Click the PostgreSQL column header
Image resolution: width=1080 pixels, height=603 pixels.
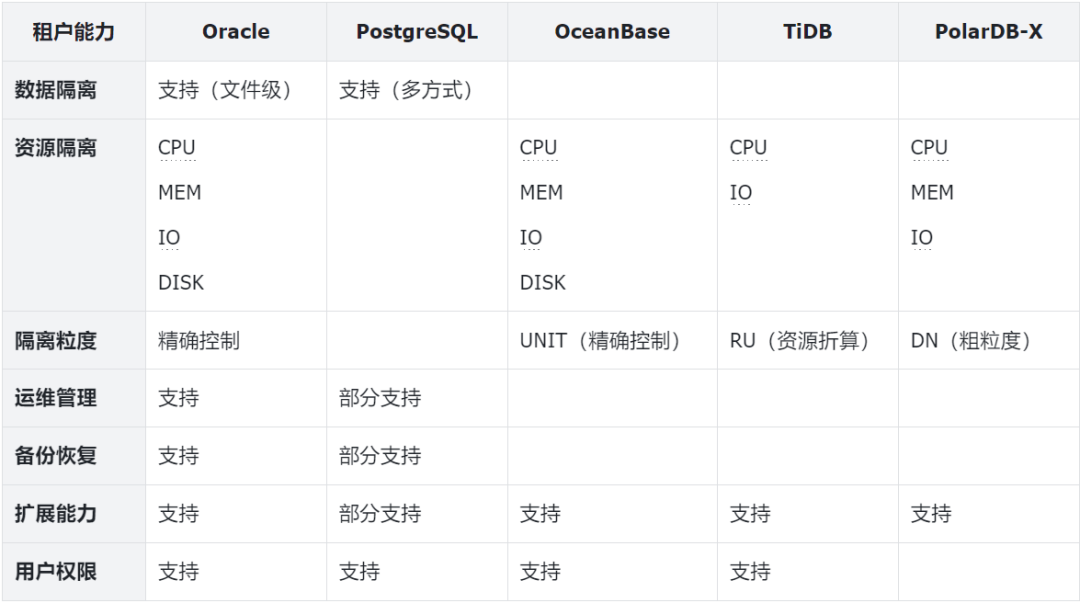(x=417, y=31)
